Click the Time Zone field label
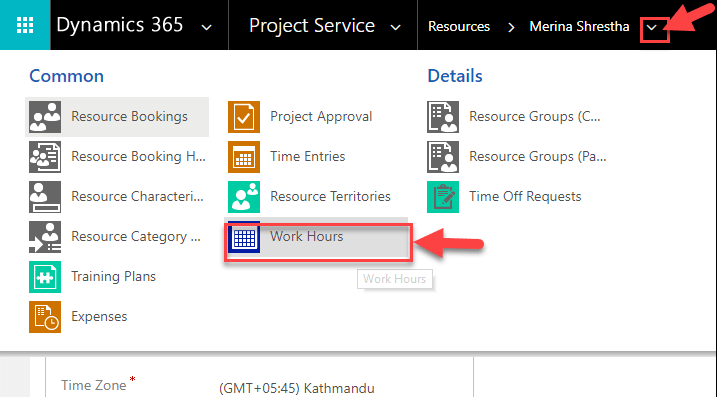This screenshot has height=397, width=717. click(x=94, y=385)
